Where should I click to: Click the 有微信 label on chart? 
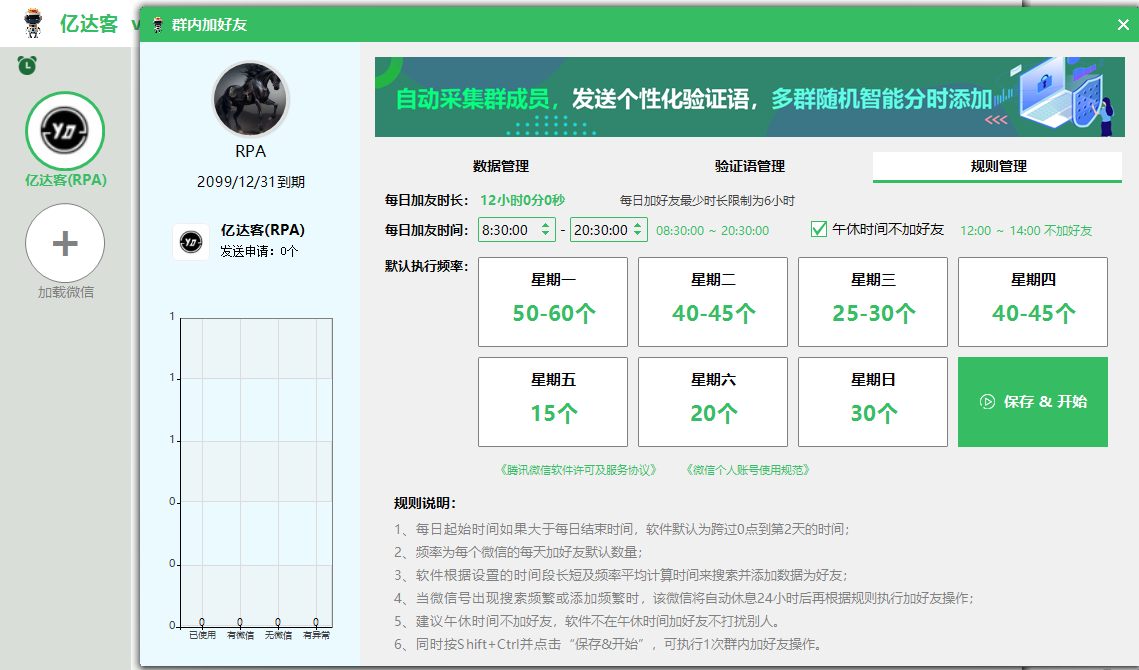[240, 635]
